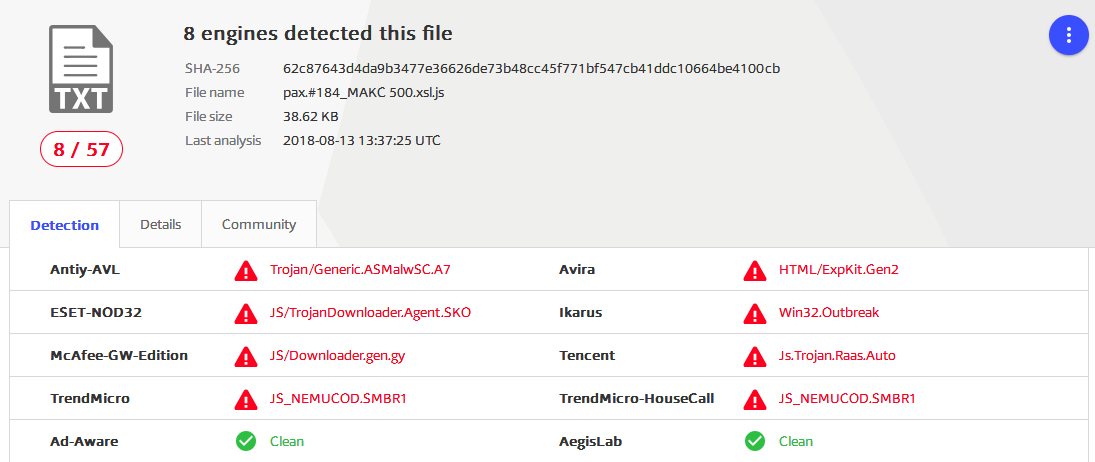Click the Js.Trojan.Raas.Auto detection label
This screenshot has height=462, width=1095.
(837, 356)
